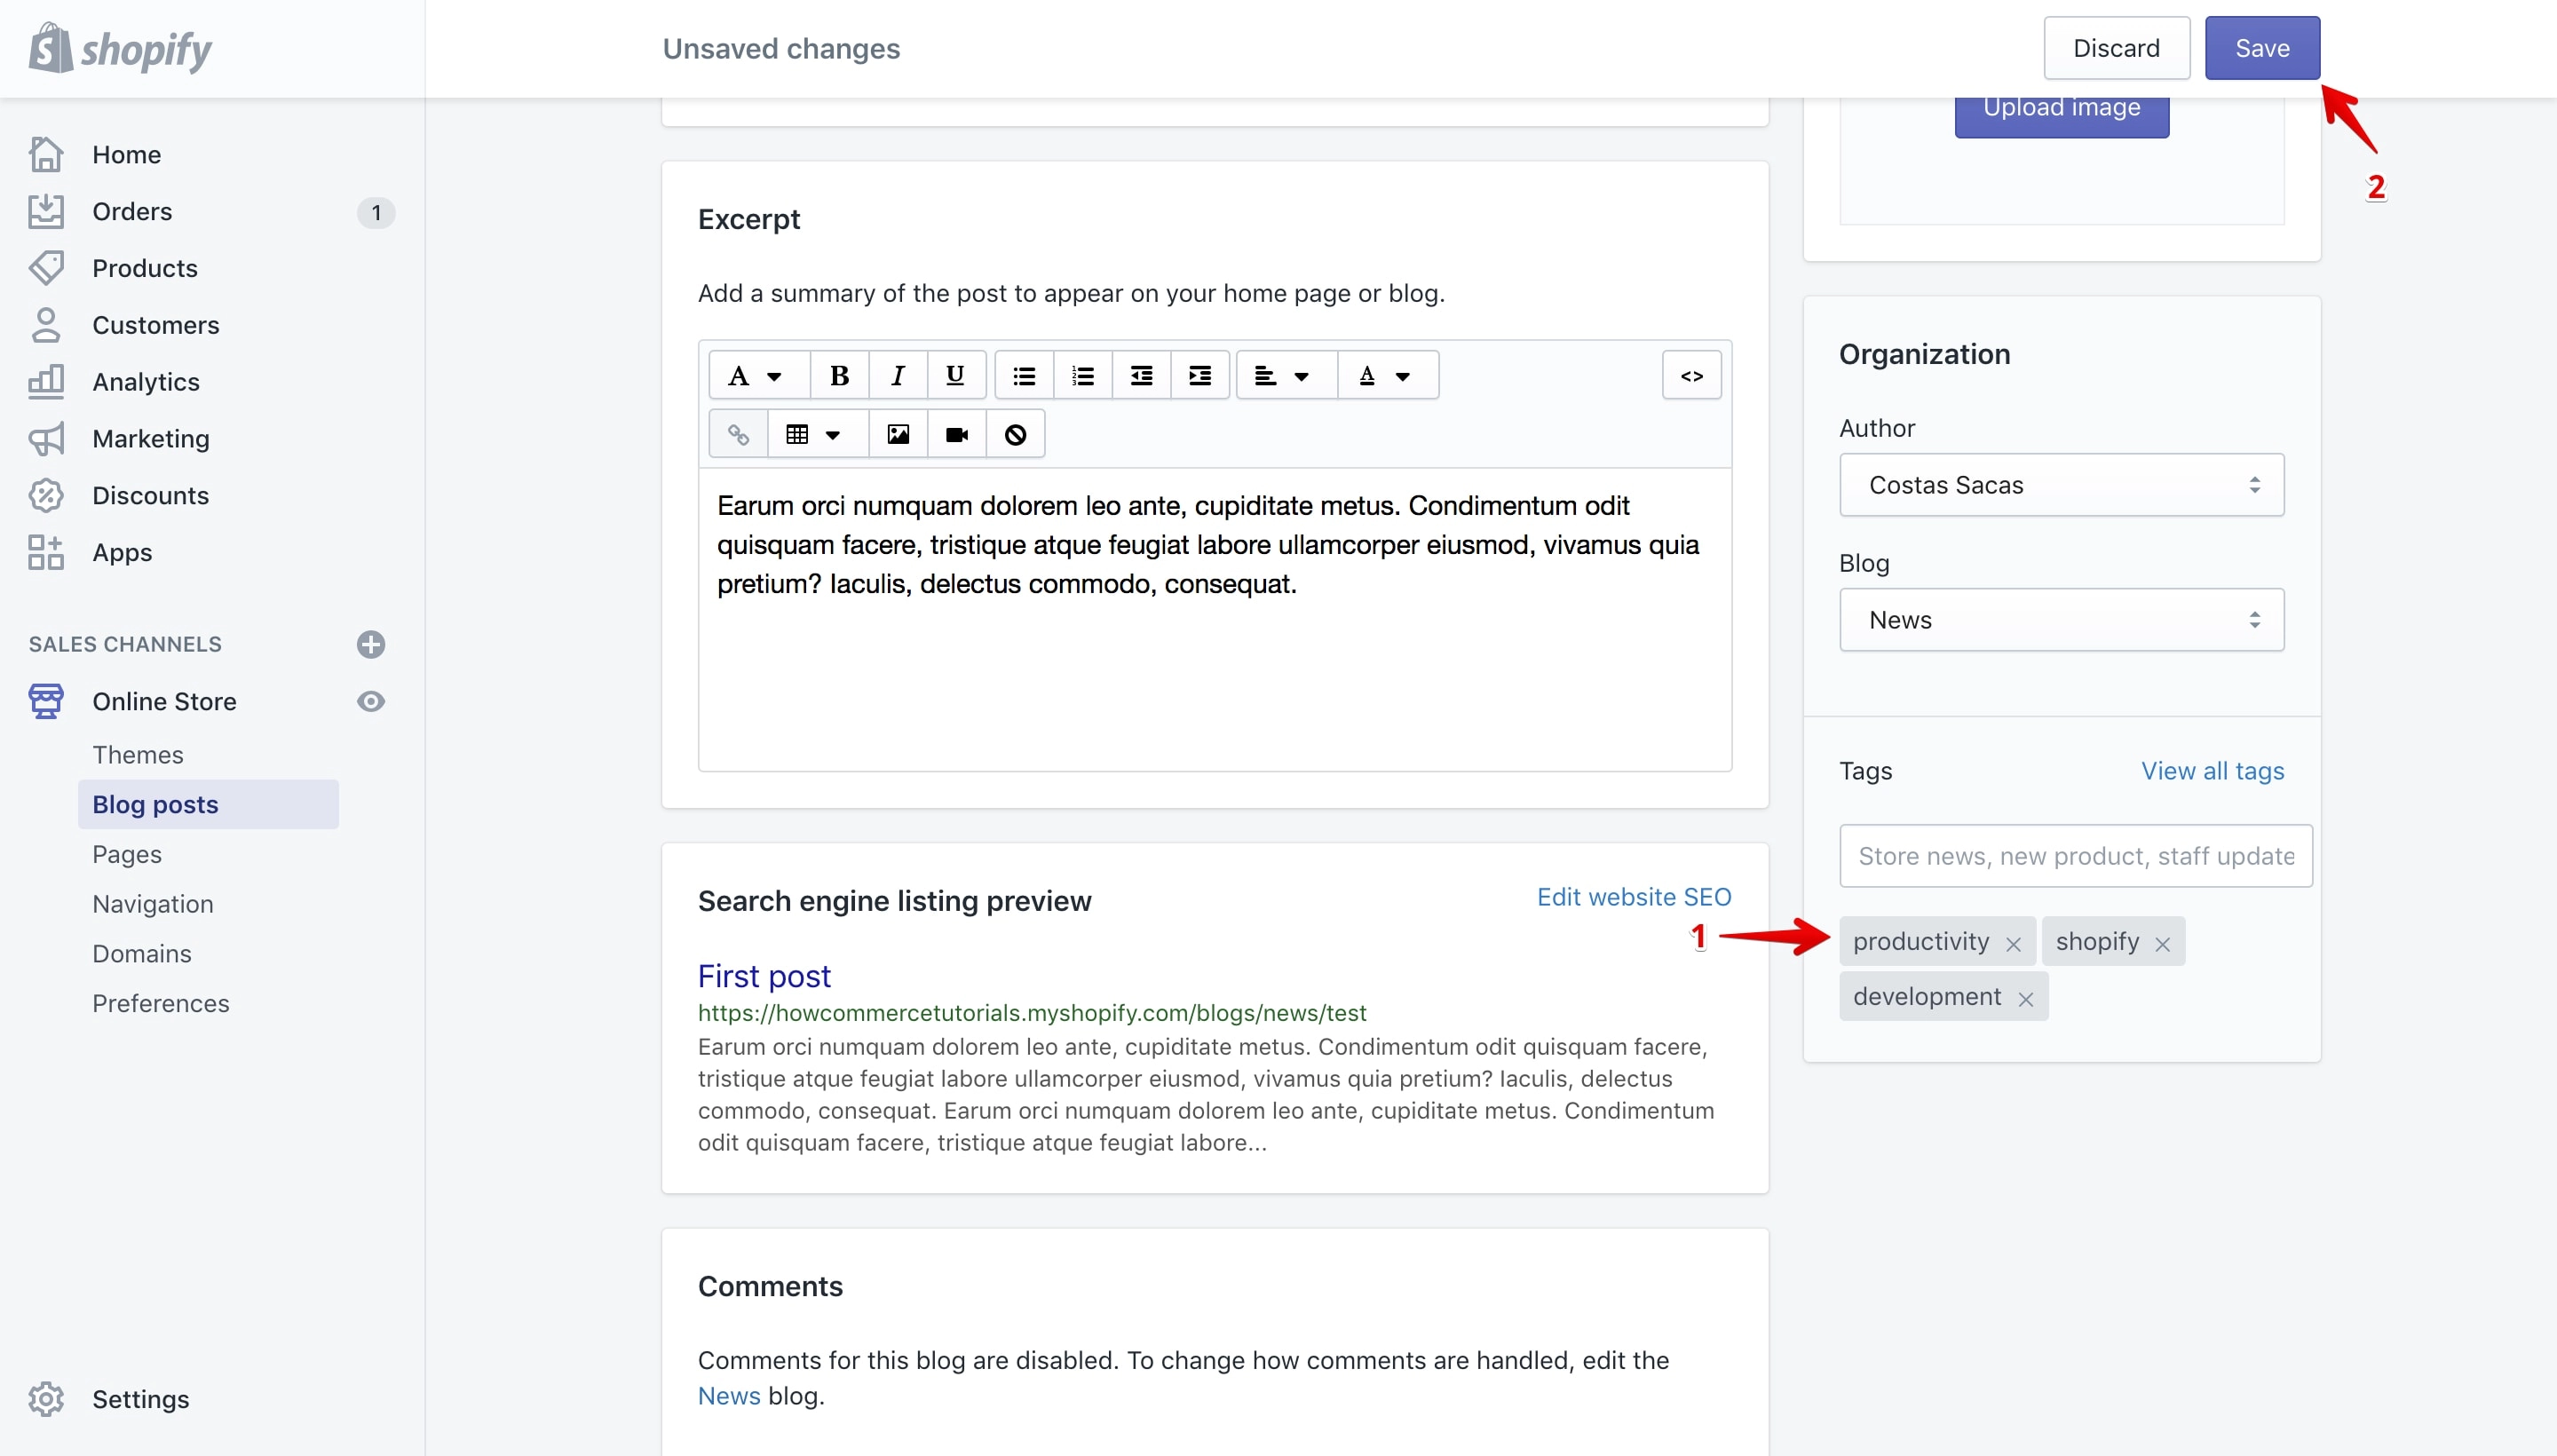The image size is (2557, 1456).
Task: Open the text color dropdown
Action: click(1386, 375)
